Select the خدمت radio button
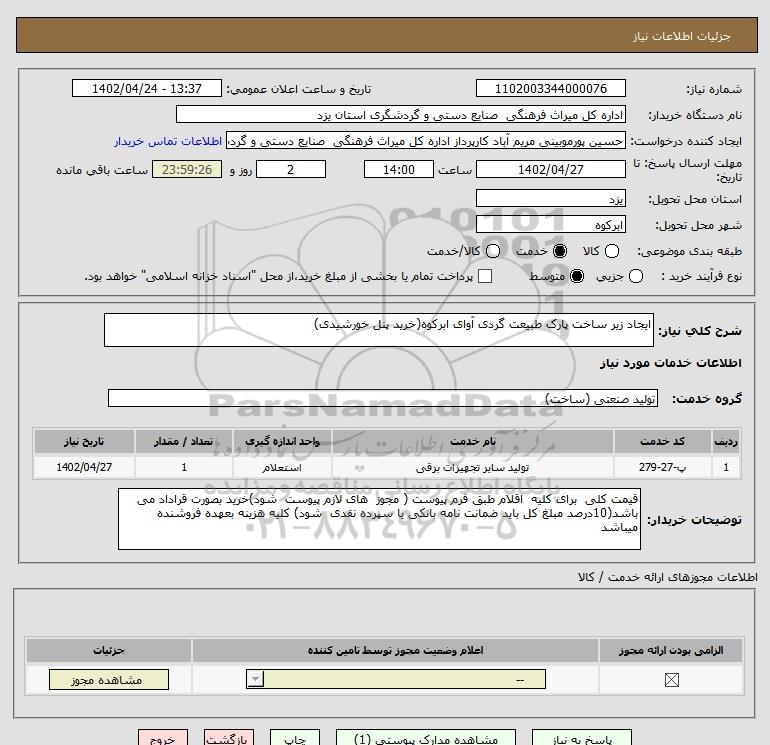 559,251
